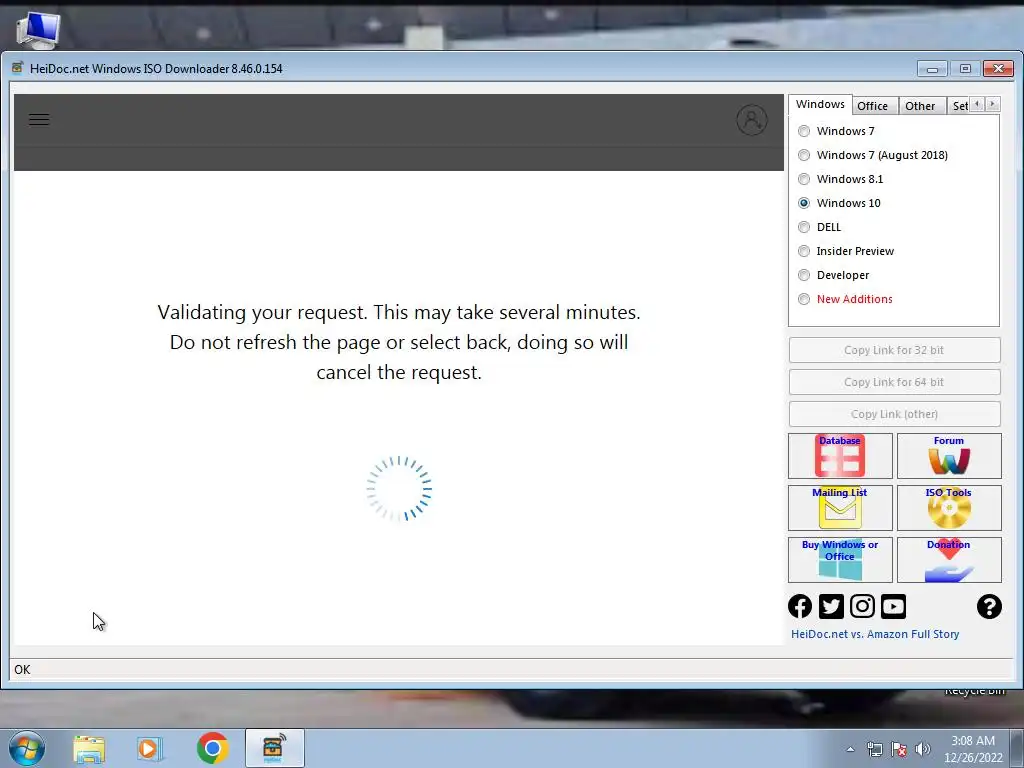Switch to the Other tab
The height and width of the screenshot is (768, 1024).
point(920,106)
